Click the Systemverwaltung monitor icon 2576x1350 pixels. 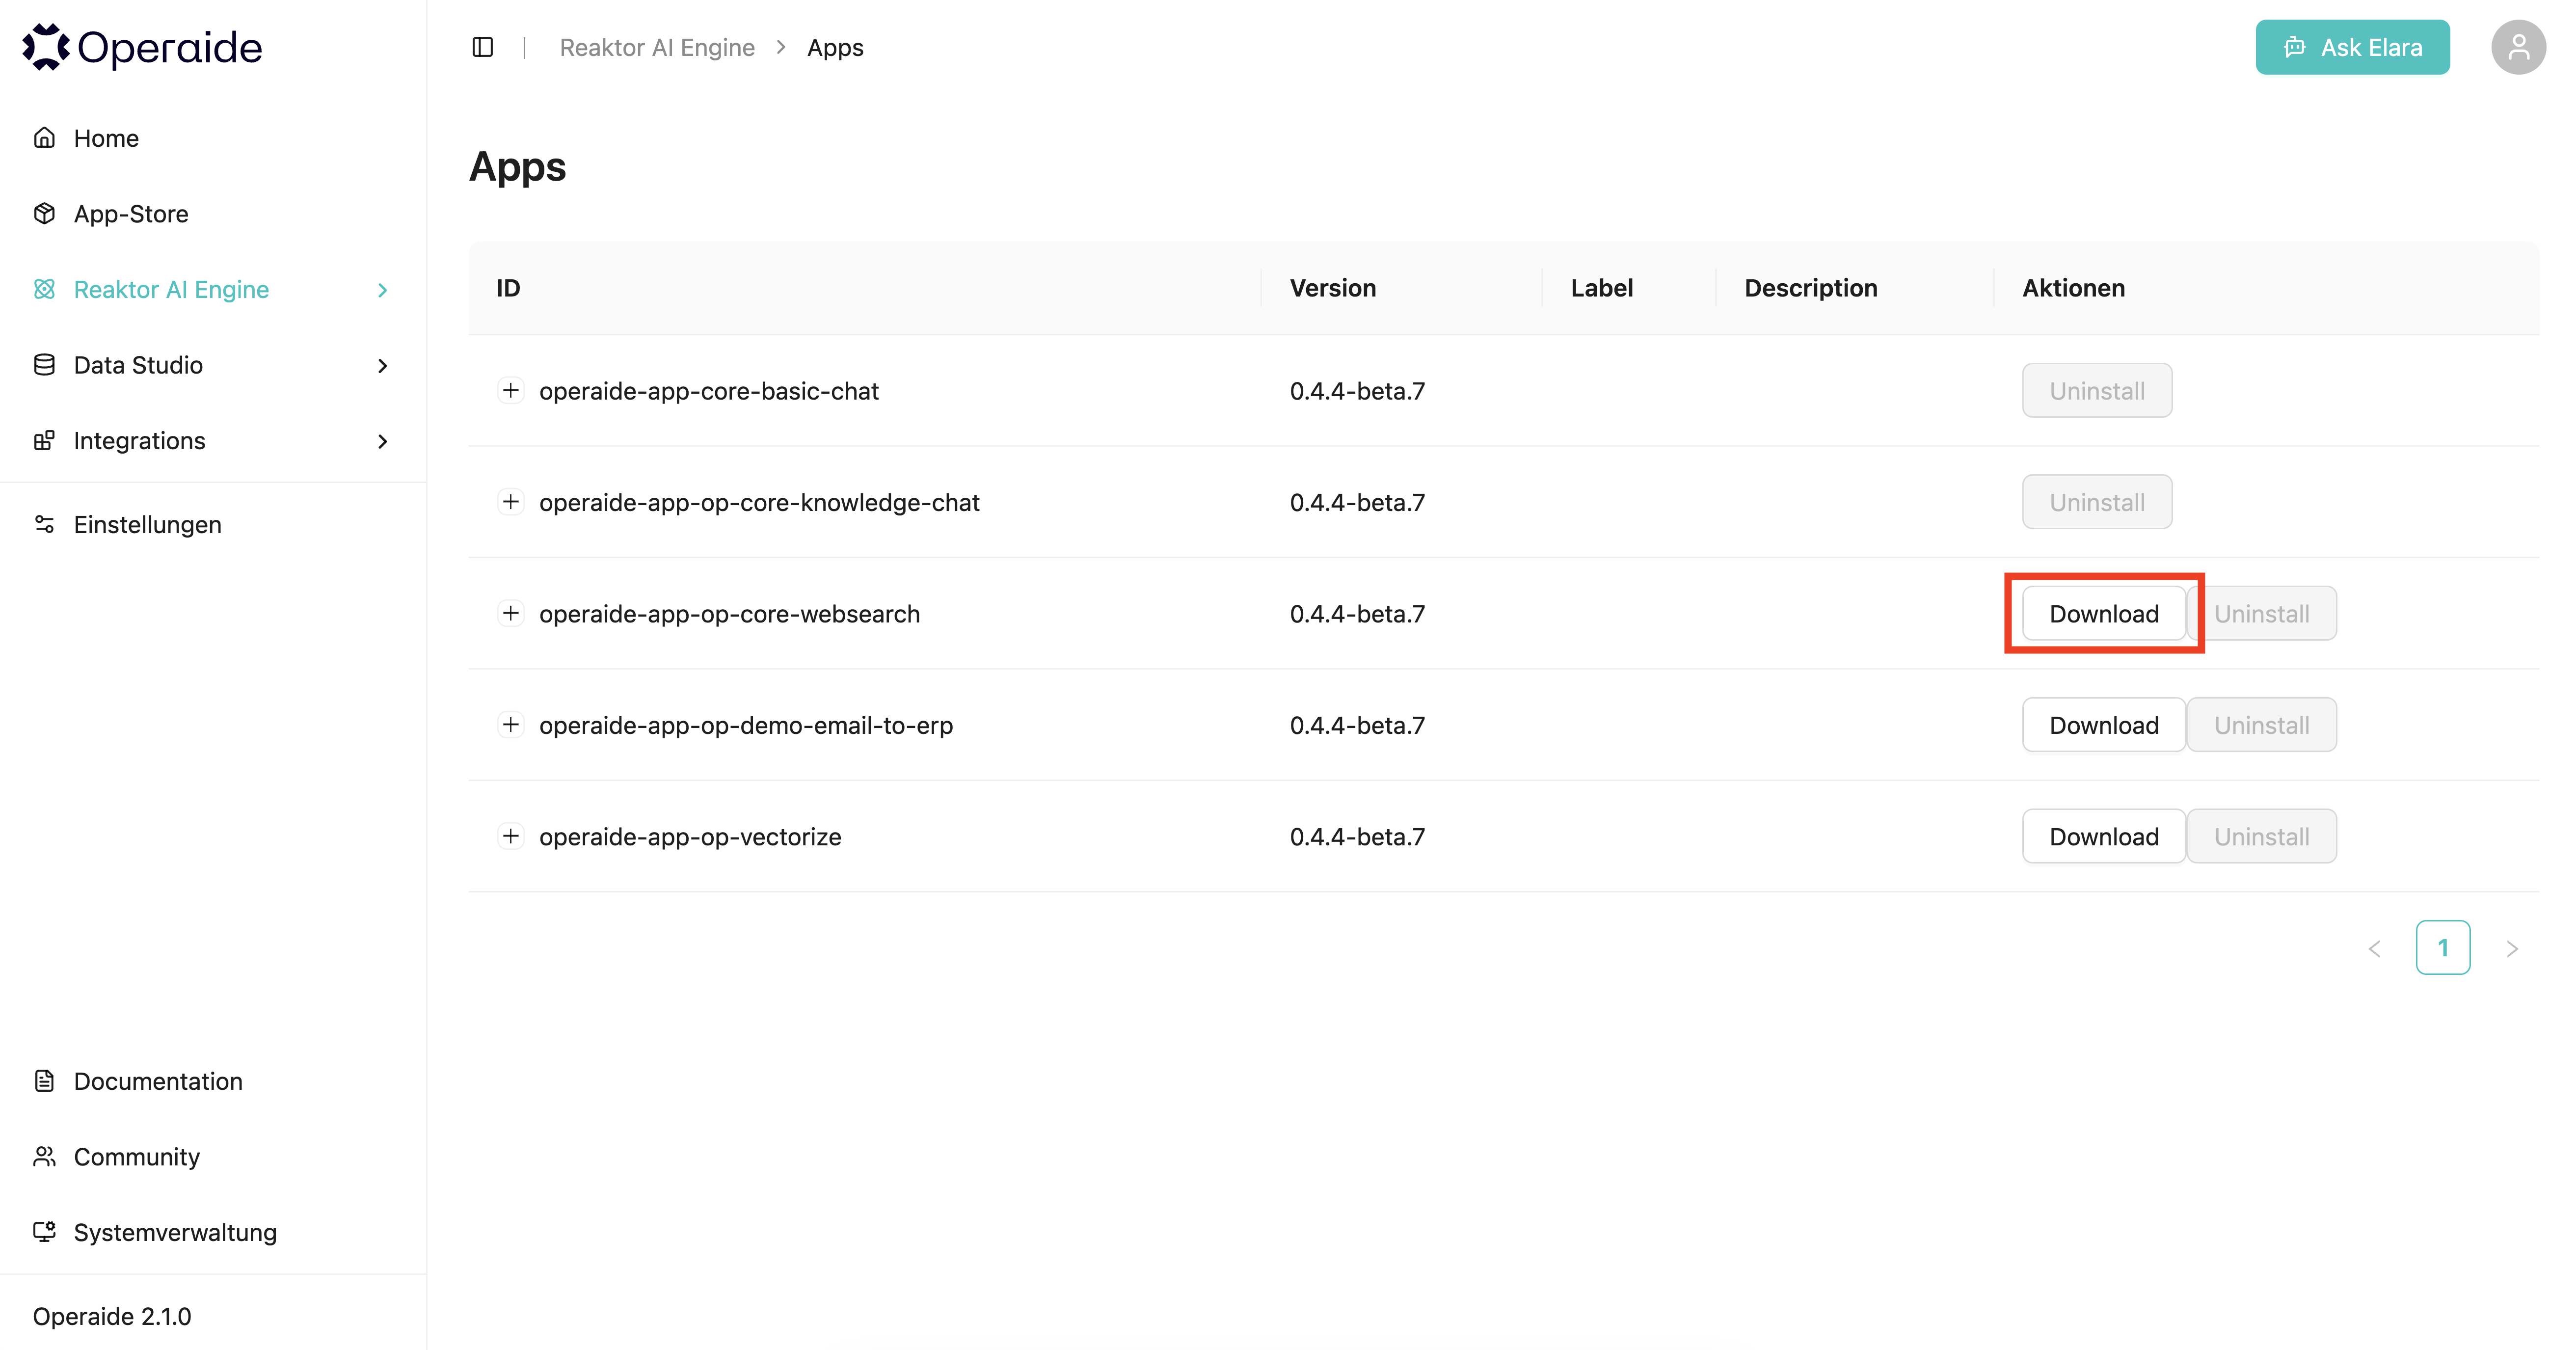pos(44,1232)
